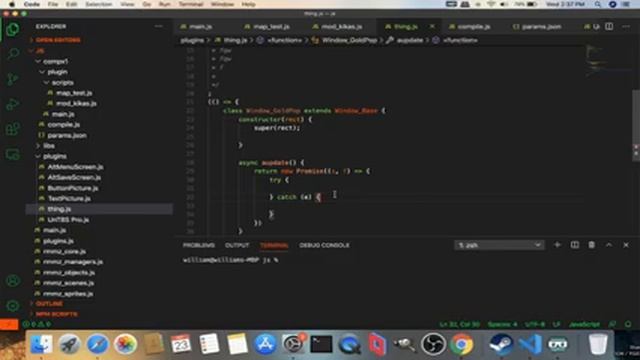The height and width of the screenshot is (360, 640).
Task: Open the errors and warnings count in the status bar
Action: [x=37, y=324]
